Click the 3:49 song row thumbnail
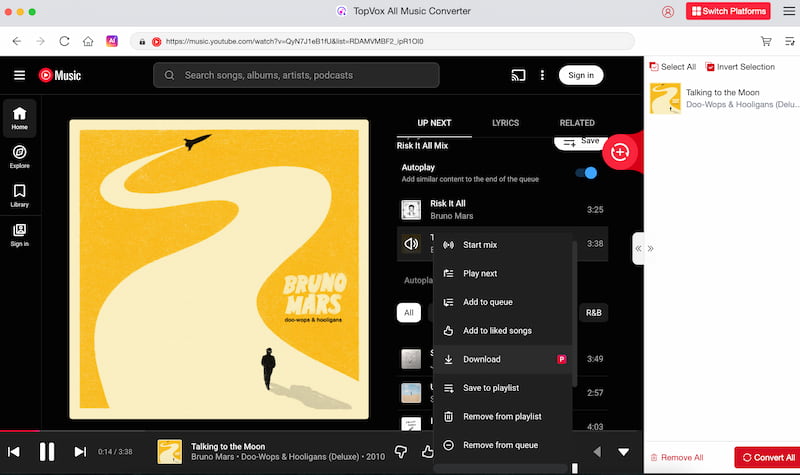The height and width of the screenshot is (475, 800). click(411, 359)
